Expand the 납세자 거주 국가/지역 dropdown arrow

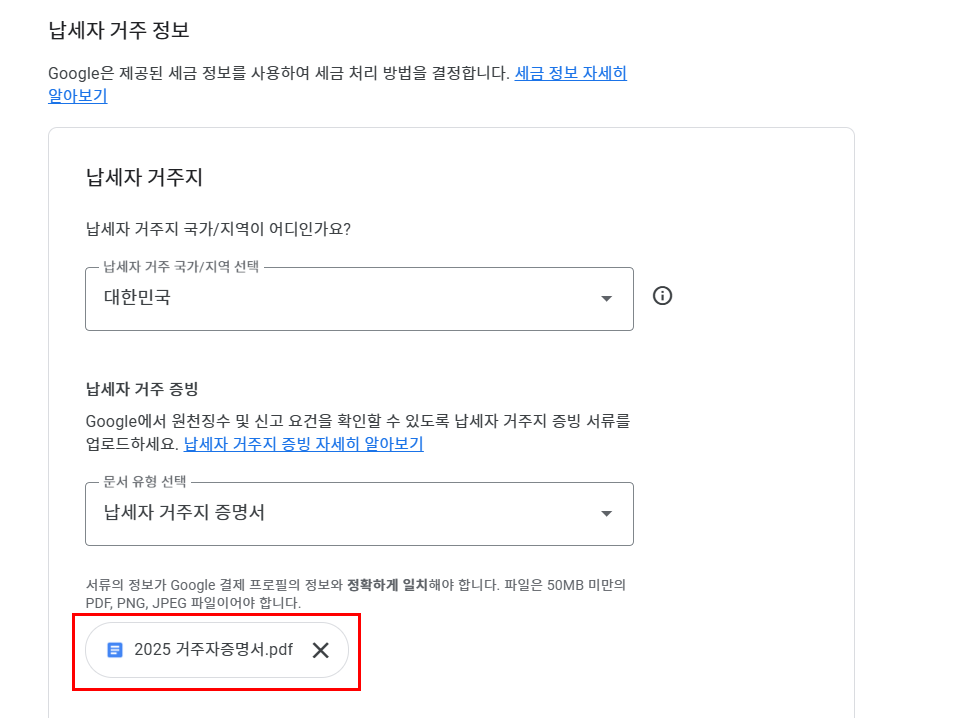coord(606,298)
